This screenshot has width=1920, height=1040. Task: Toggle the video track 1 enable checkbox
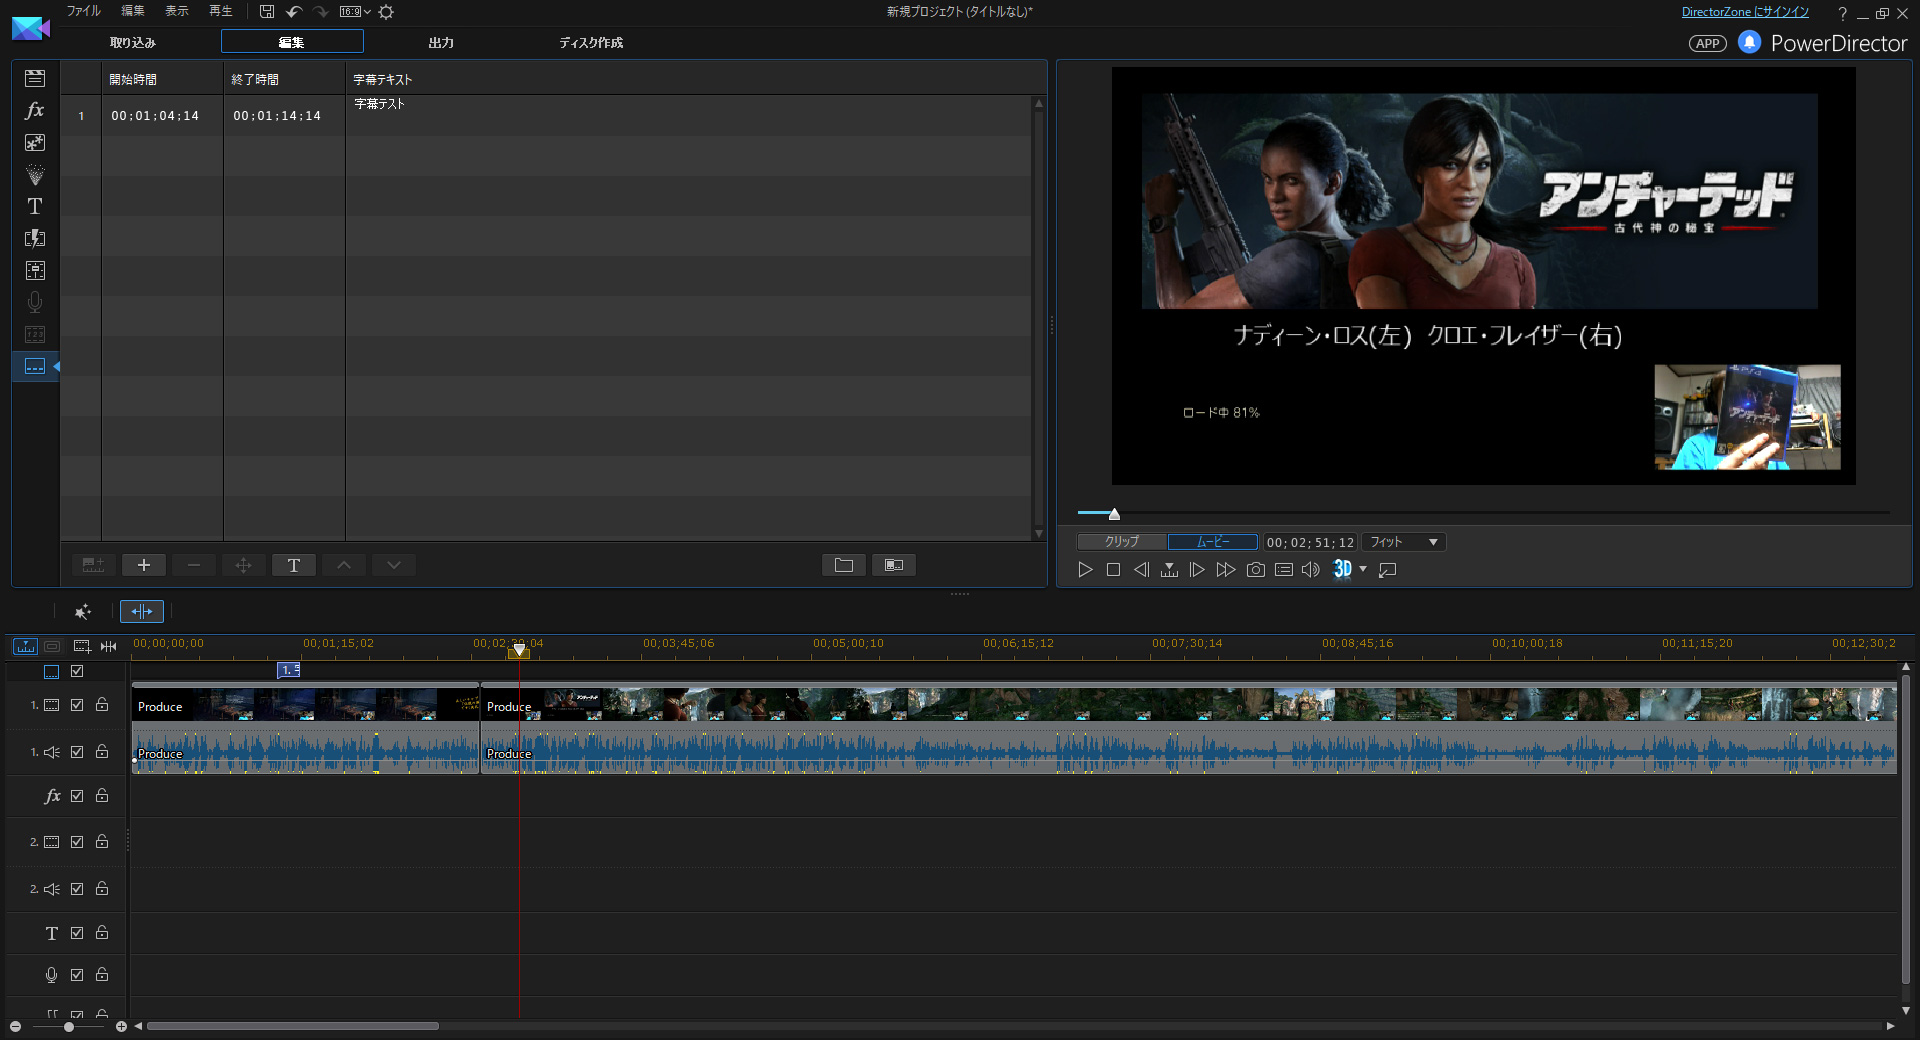click(77, 705)
